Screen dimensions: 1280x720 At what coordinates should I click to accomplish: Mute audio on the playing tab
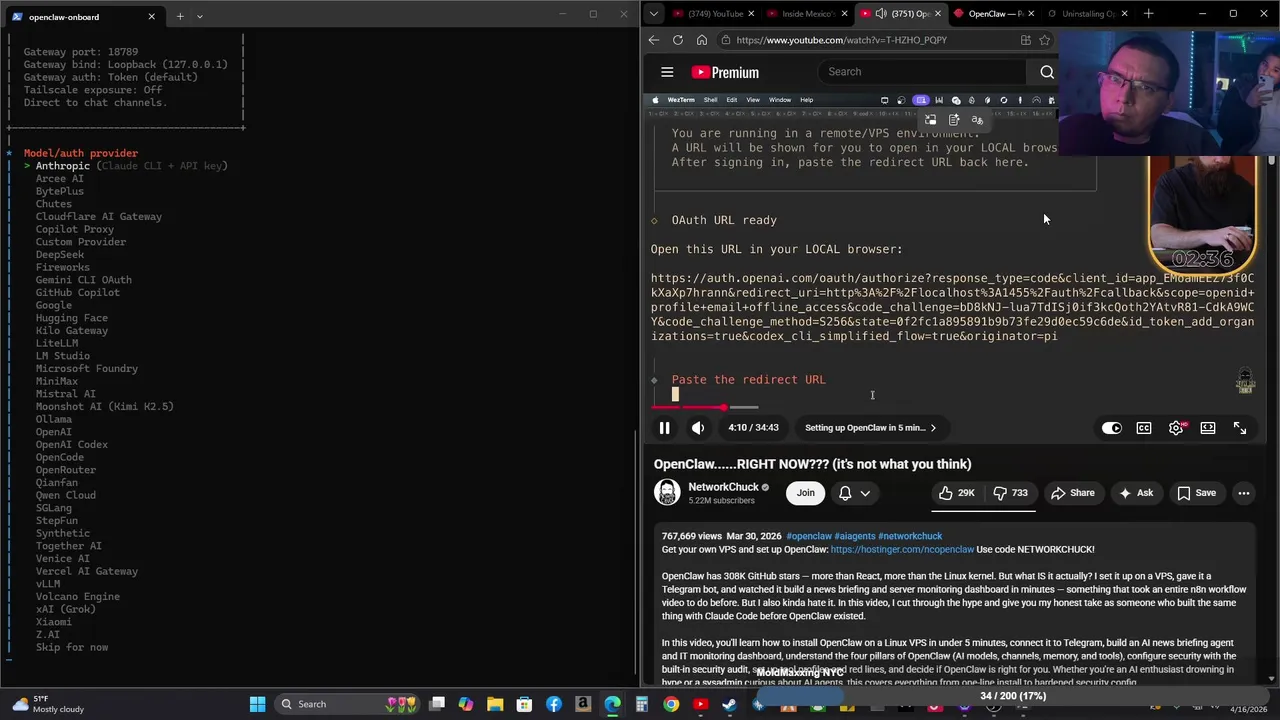(x=881, y=14)
